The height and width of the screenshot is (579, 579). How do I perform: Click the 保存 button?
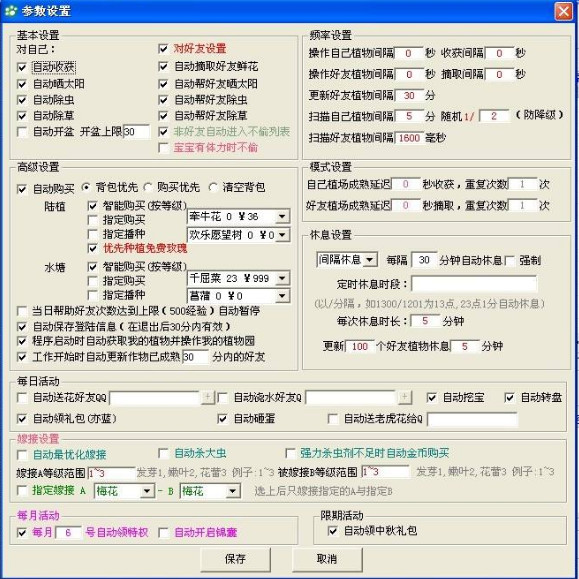(x=235, y=559)
